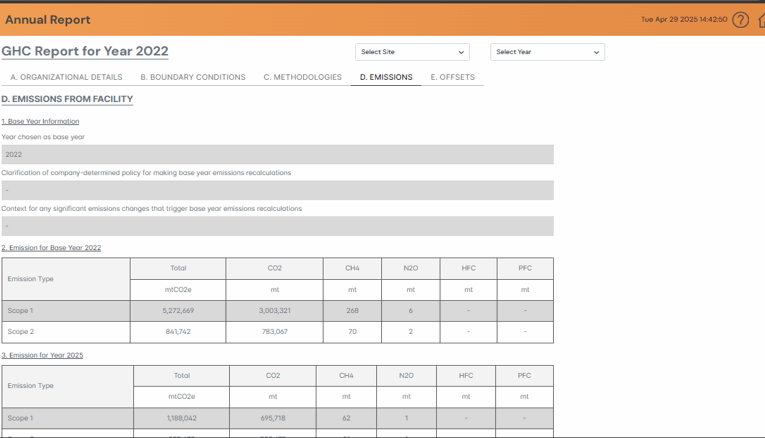Expand the Select Year dropdown
The height and width of the screenshot is (438, 765).
point(547,52)
